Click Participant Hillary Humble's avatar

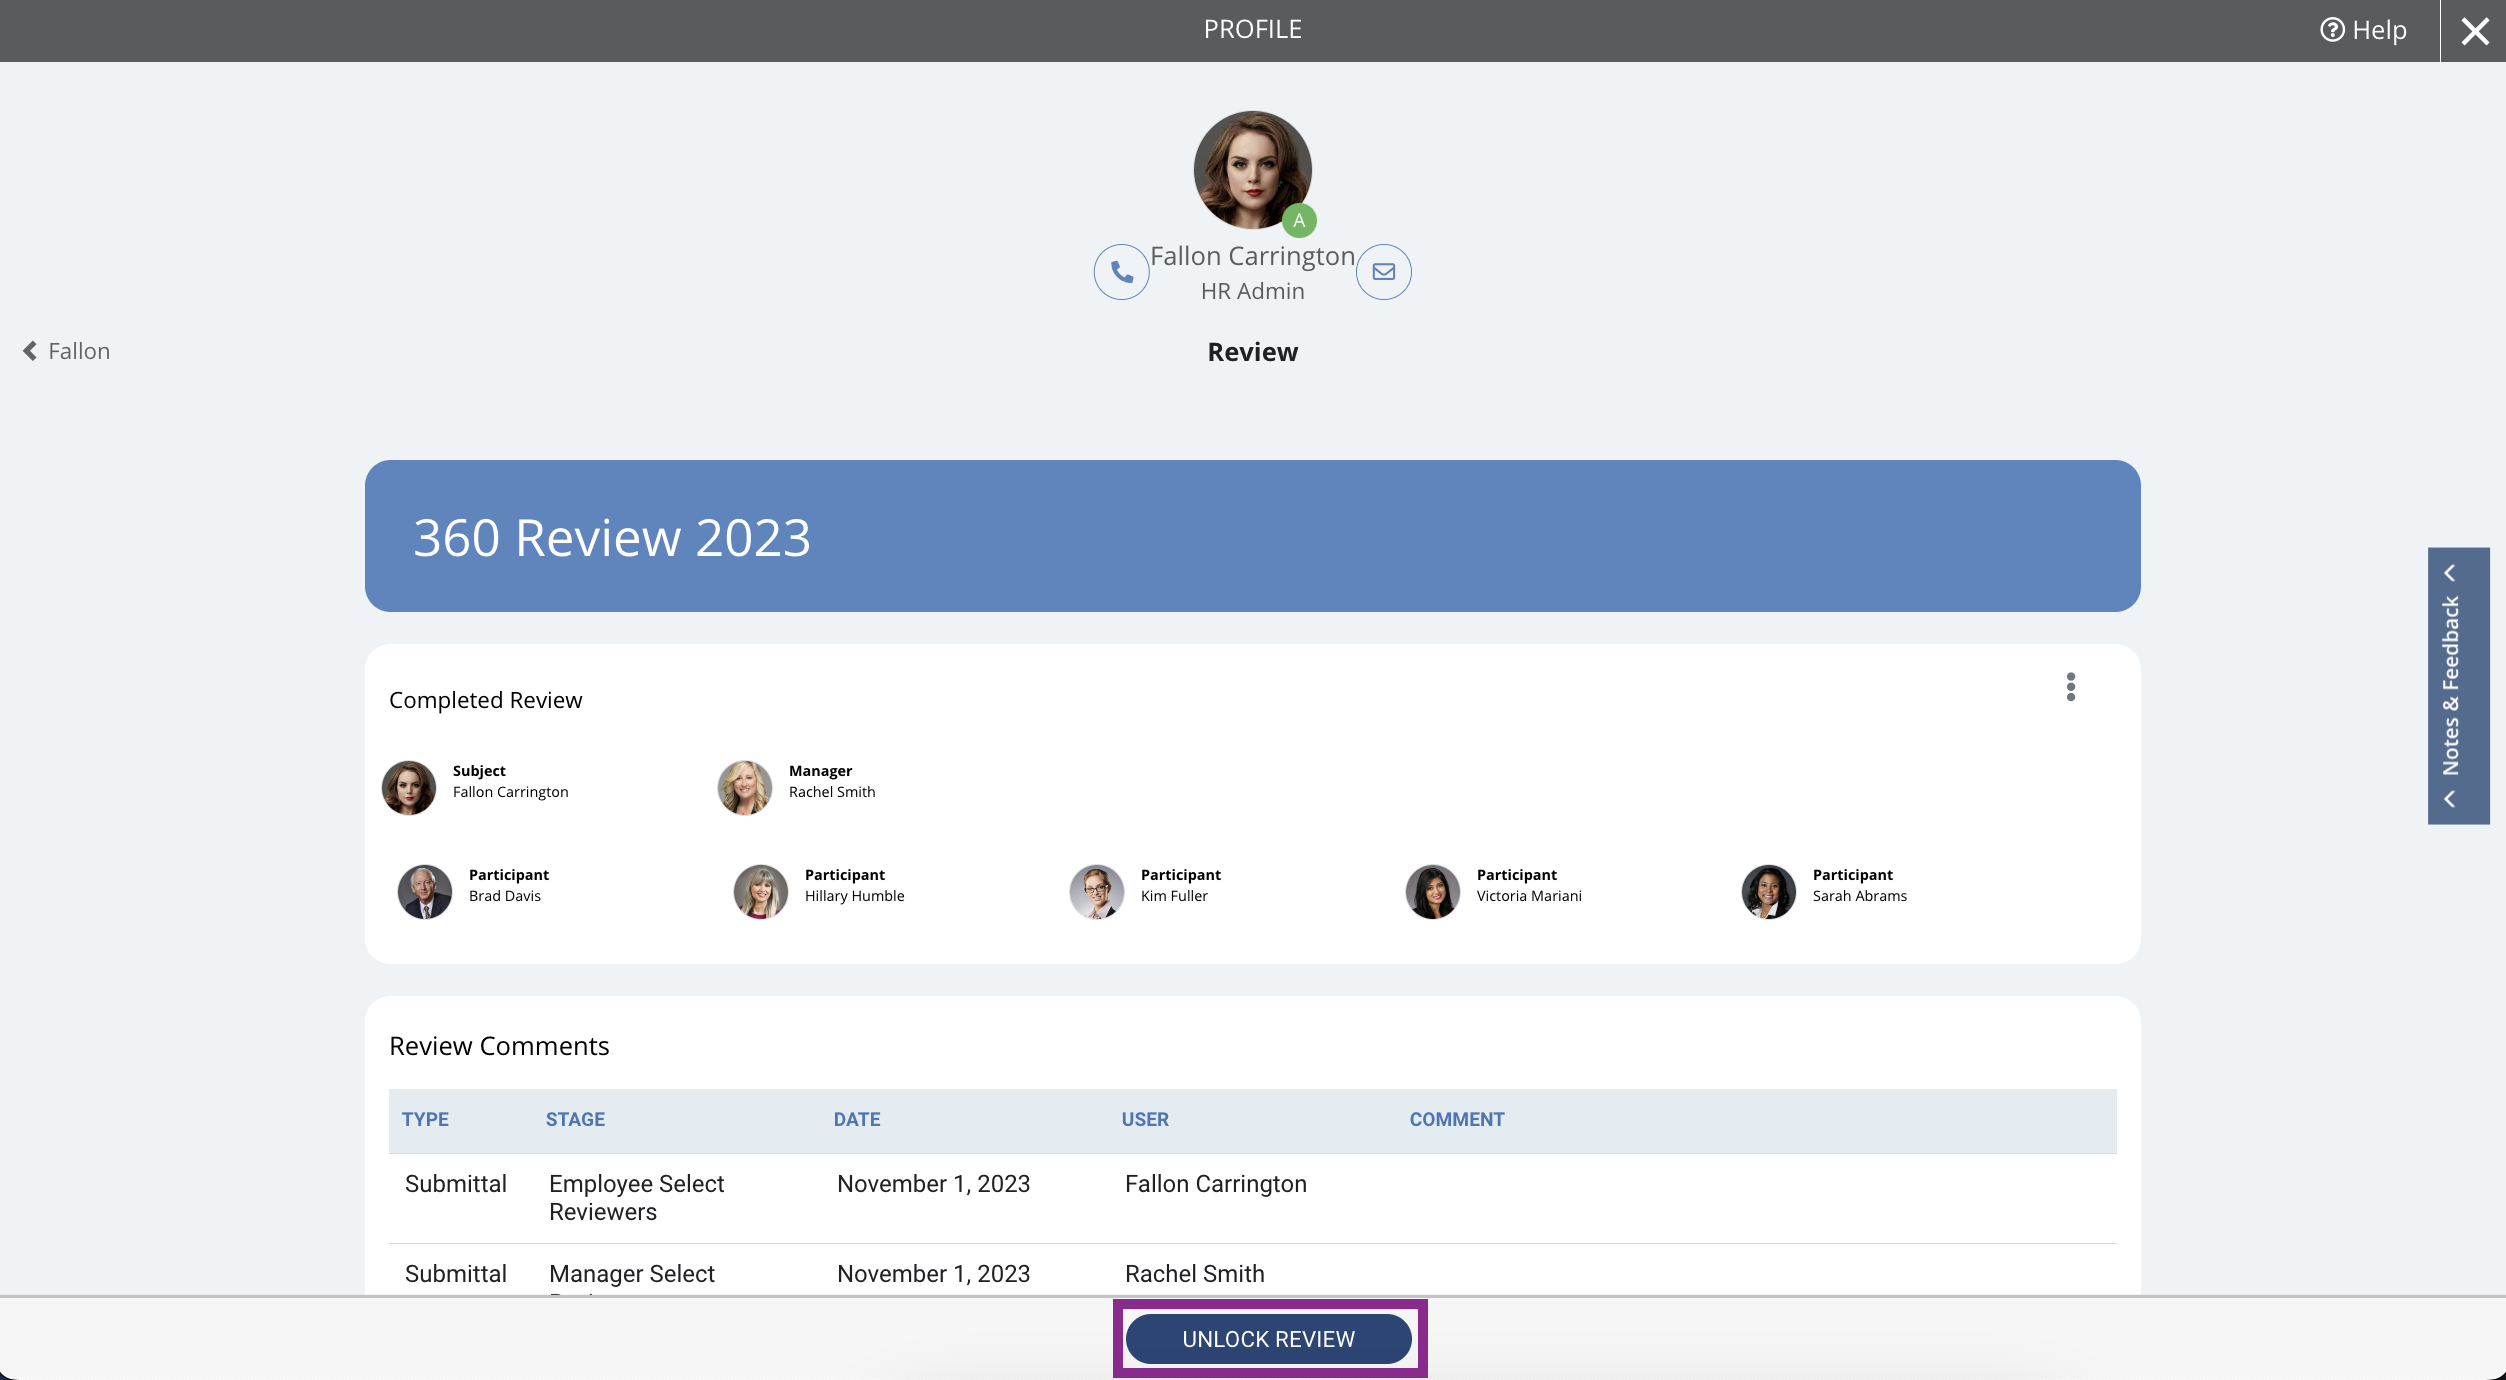coord(761,892)
